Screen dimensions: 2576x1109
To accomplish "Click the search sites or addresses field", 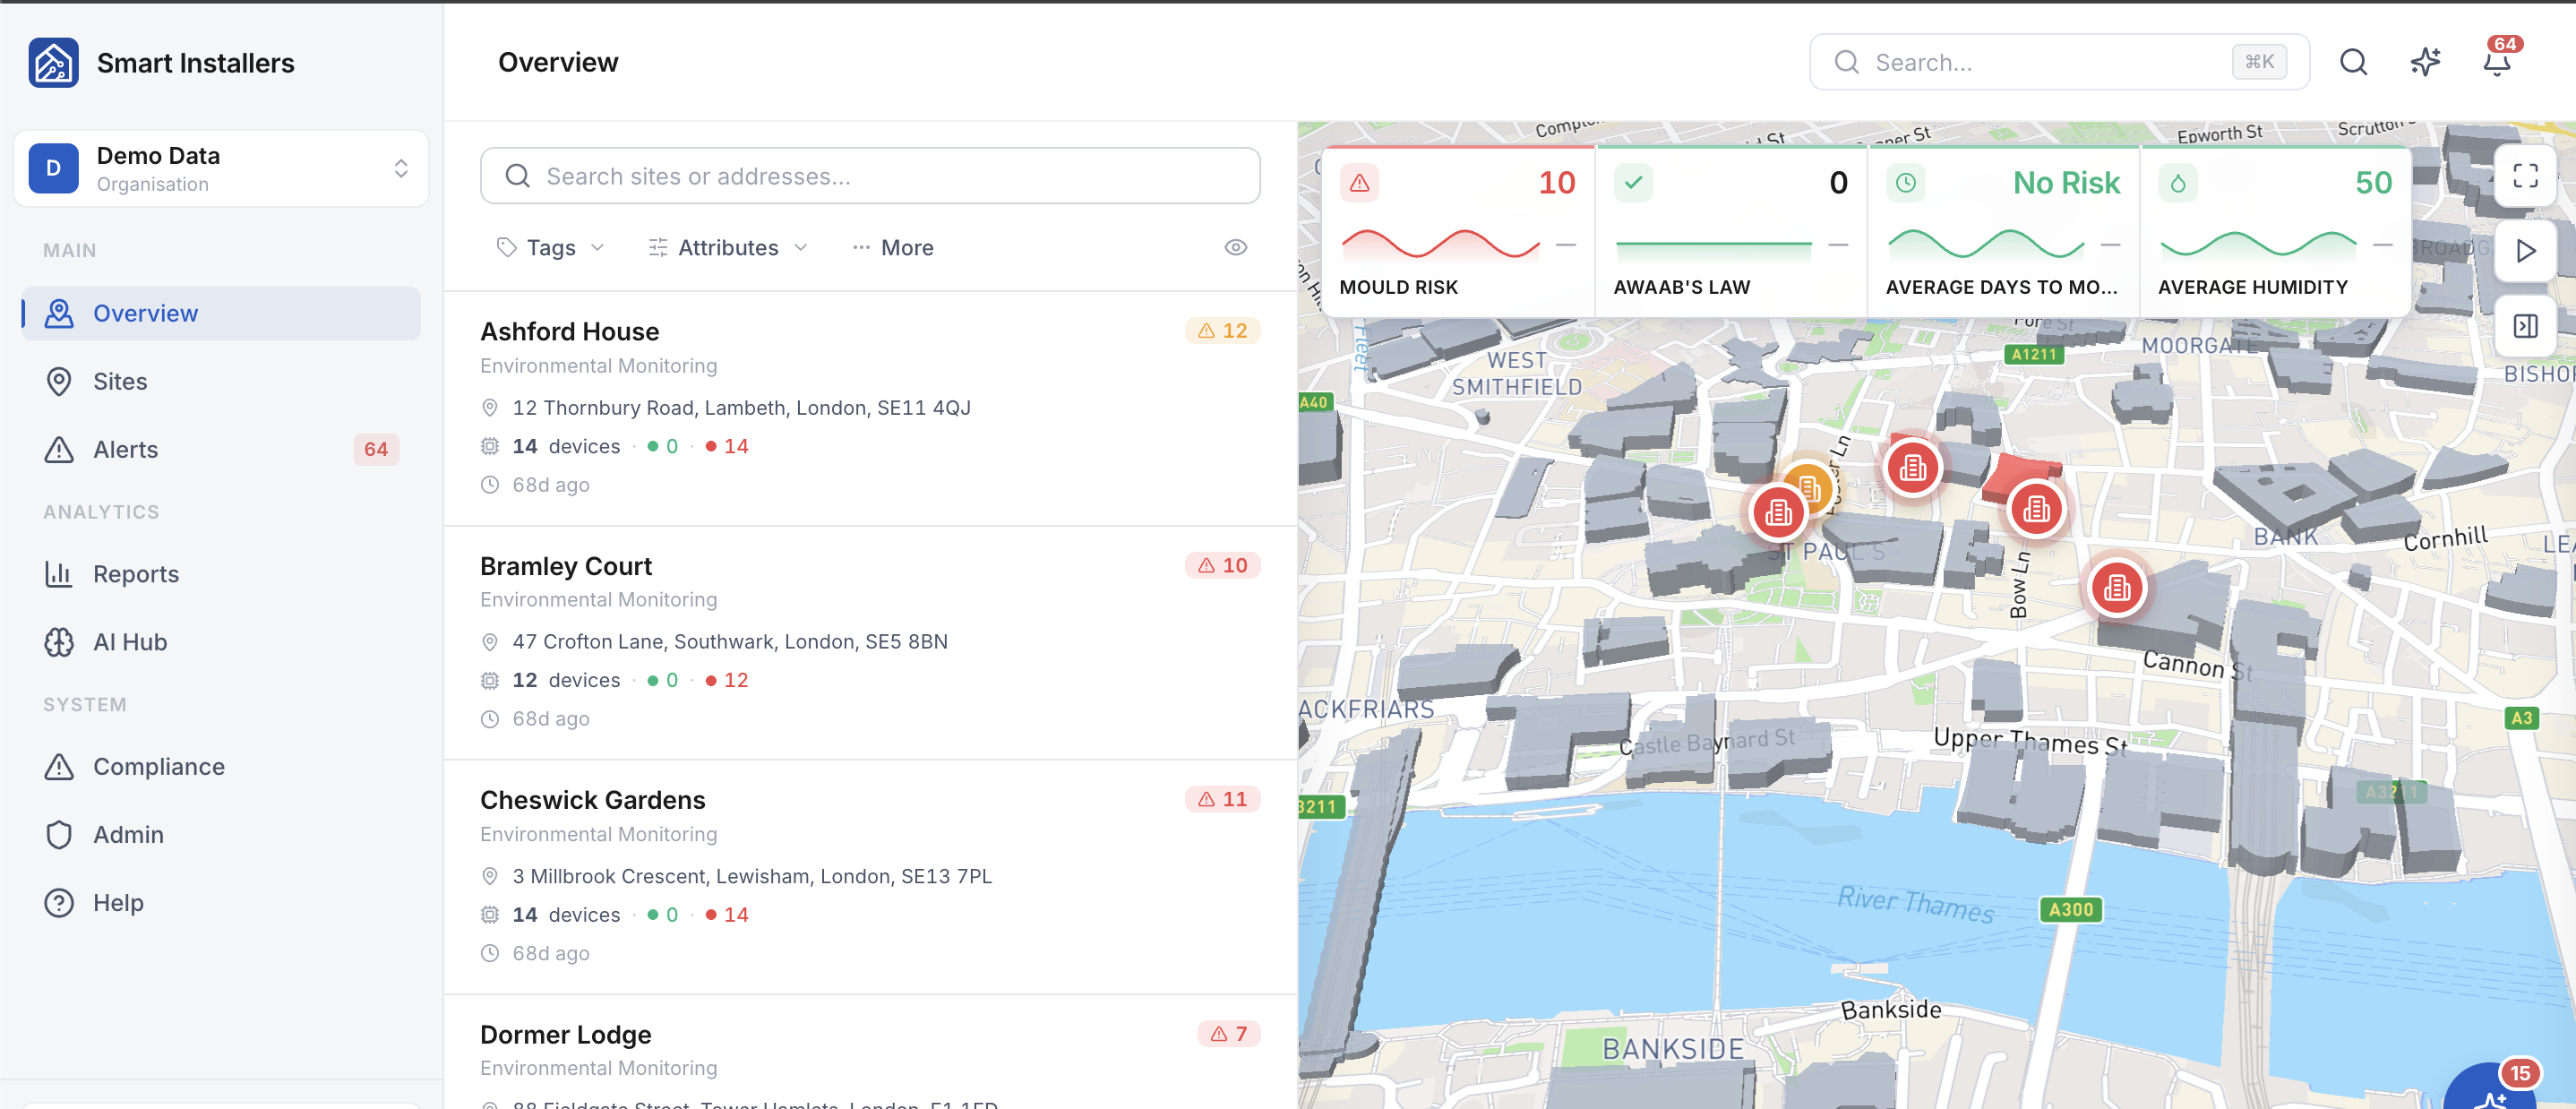I will (870, 176).
